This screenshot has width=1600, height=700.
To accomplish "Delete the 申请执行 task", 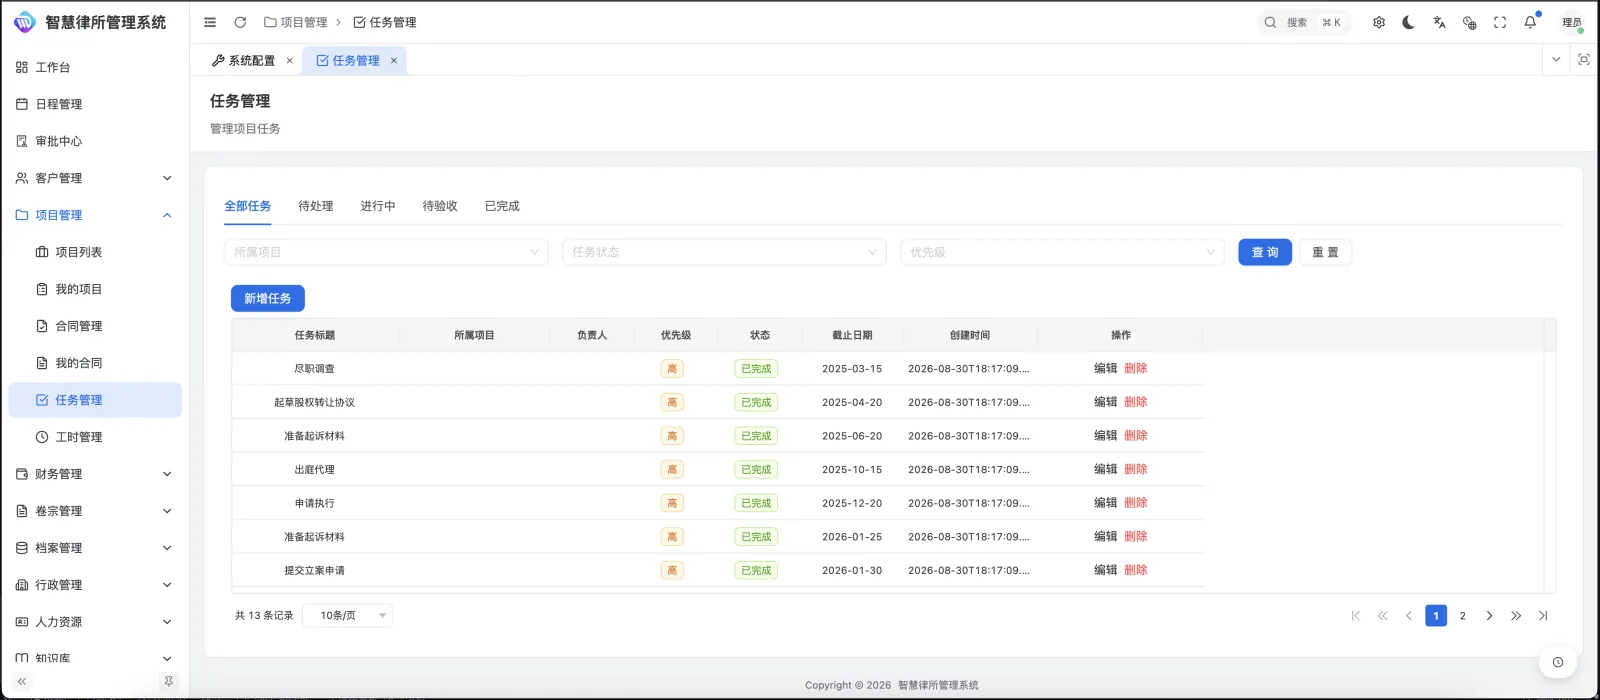I will [x=1136, y=503].
